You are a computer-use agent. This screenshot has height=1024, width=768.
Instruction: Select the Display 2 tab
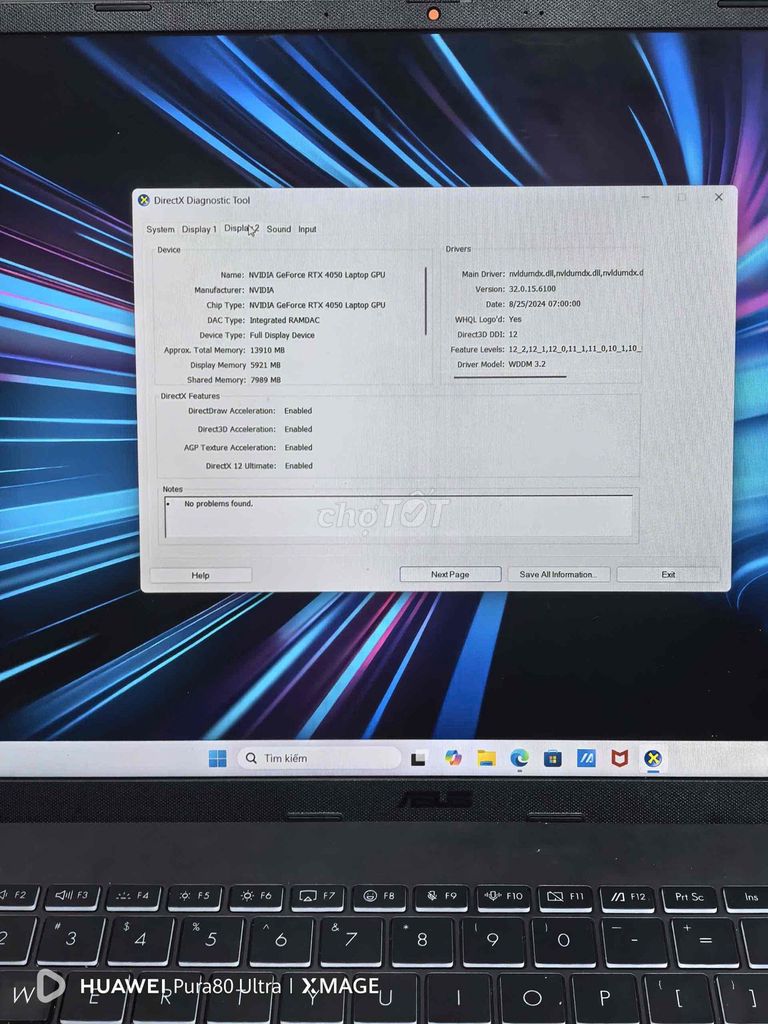[242, 228]
